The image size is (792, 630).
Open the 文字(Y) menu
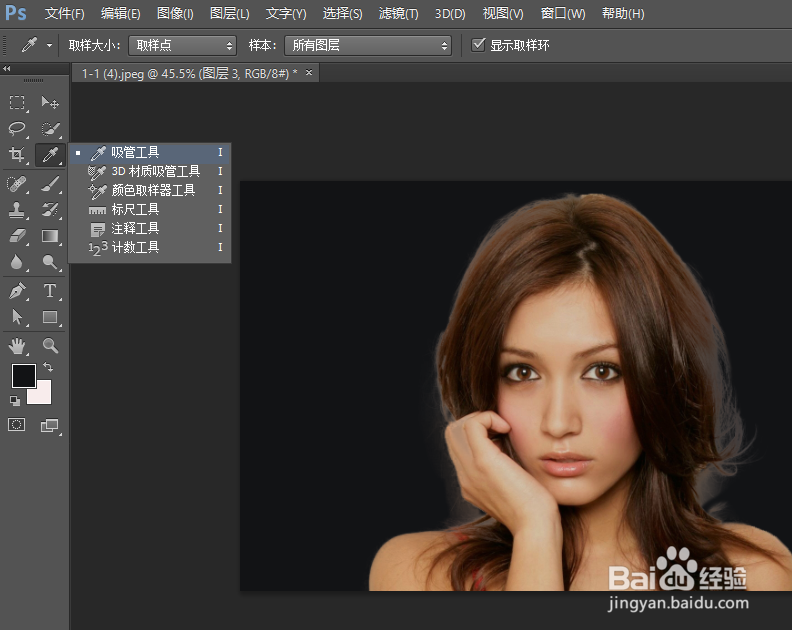coord(286,14)
